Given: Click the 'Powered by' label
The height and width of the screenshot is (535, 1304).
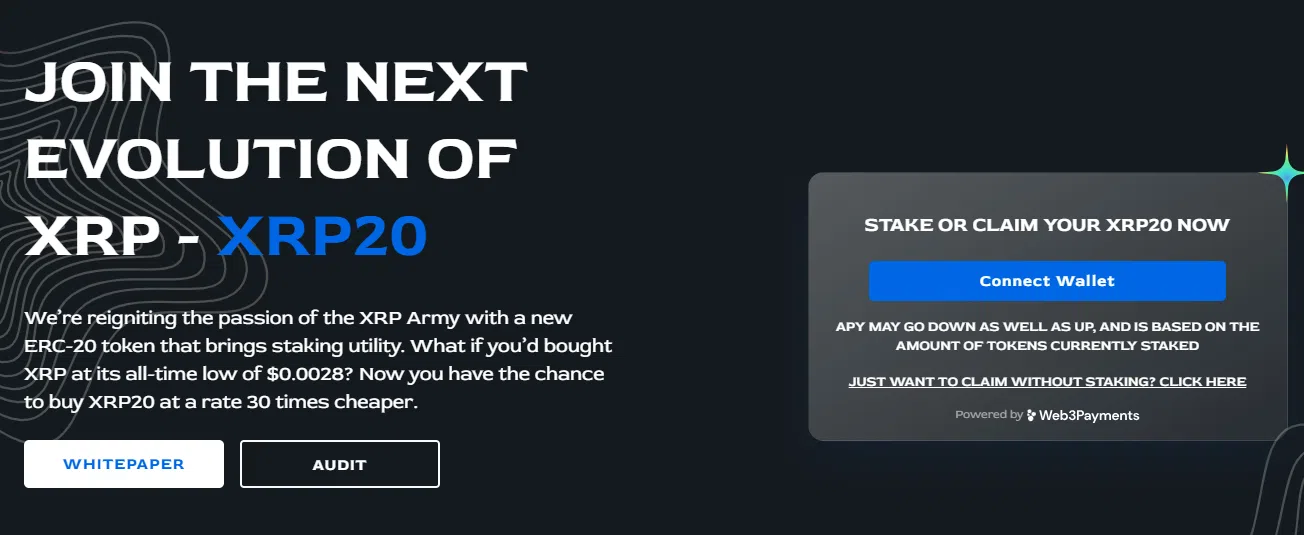Looking at the screenshot, I should coord(988,415).
